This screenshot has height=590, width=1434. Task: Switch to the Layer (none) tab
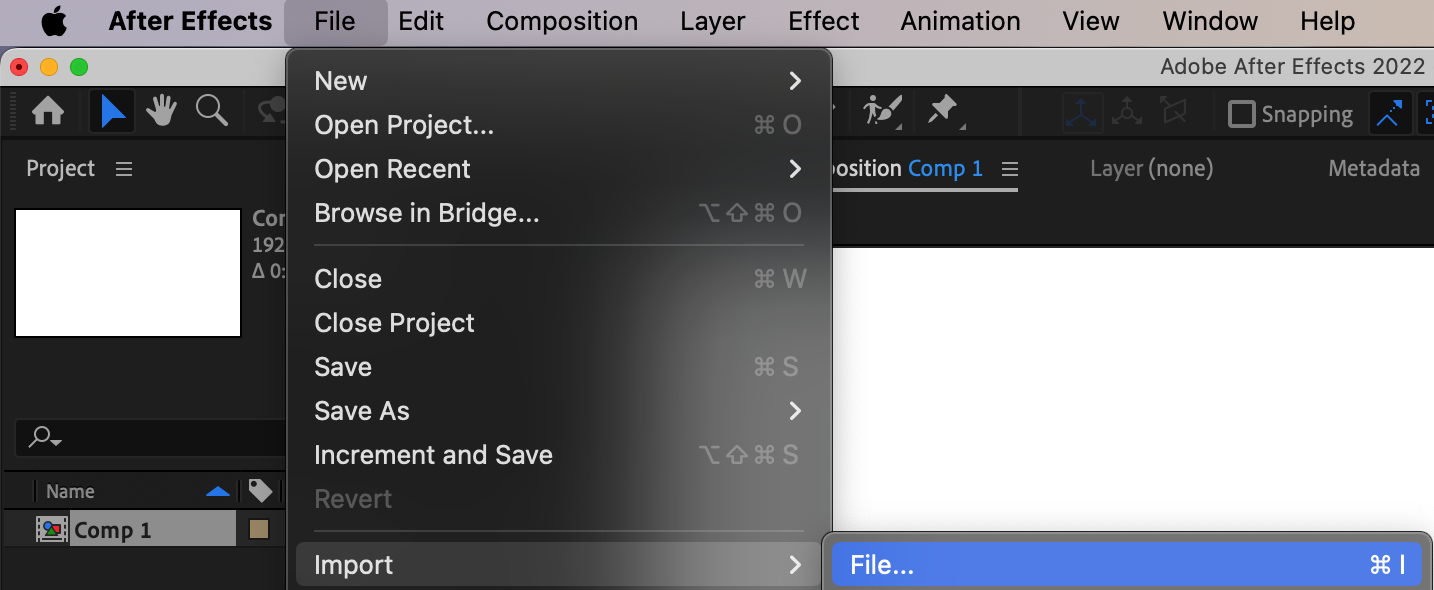(x=1151, y=169)
